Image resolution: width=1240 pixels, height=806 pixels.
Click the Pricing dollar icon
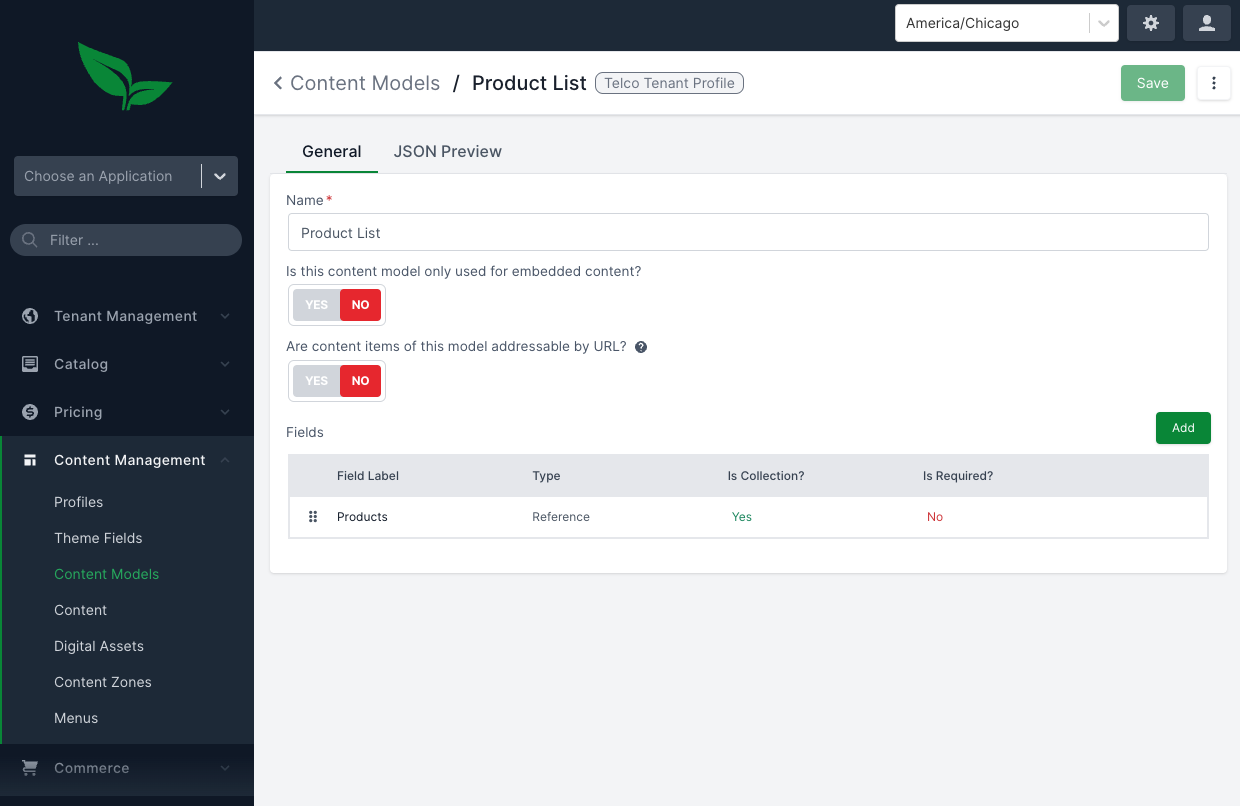click(x=30, y=412)
